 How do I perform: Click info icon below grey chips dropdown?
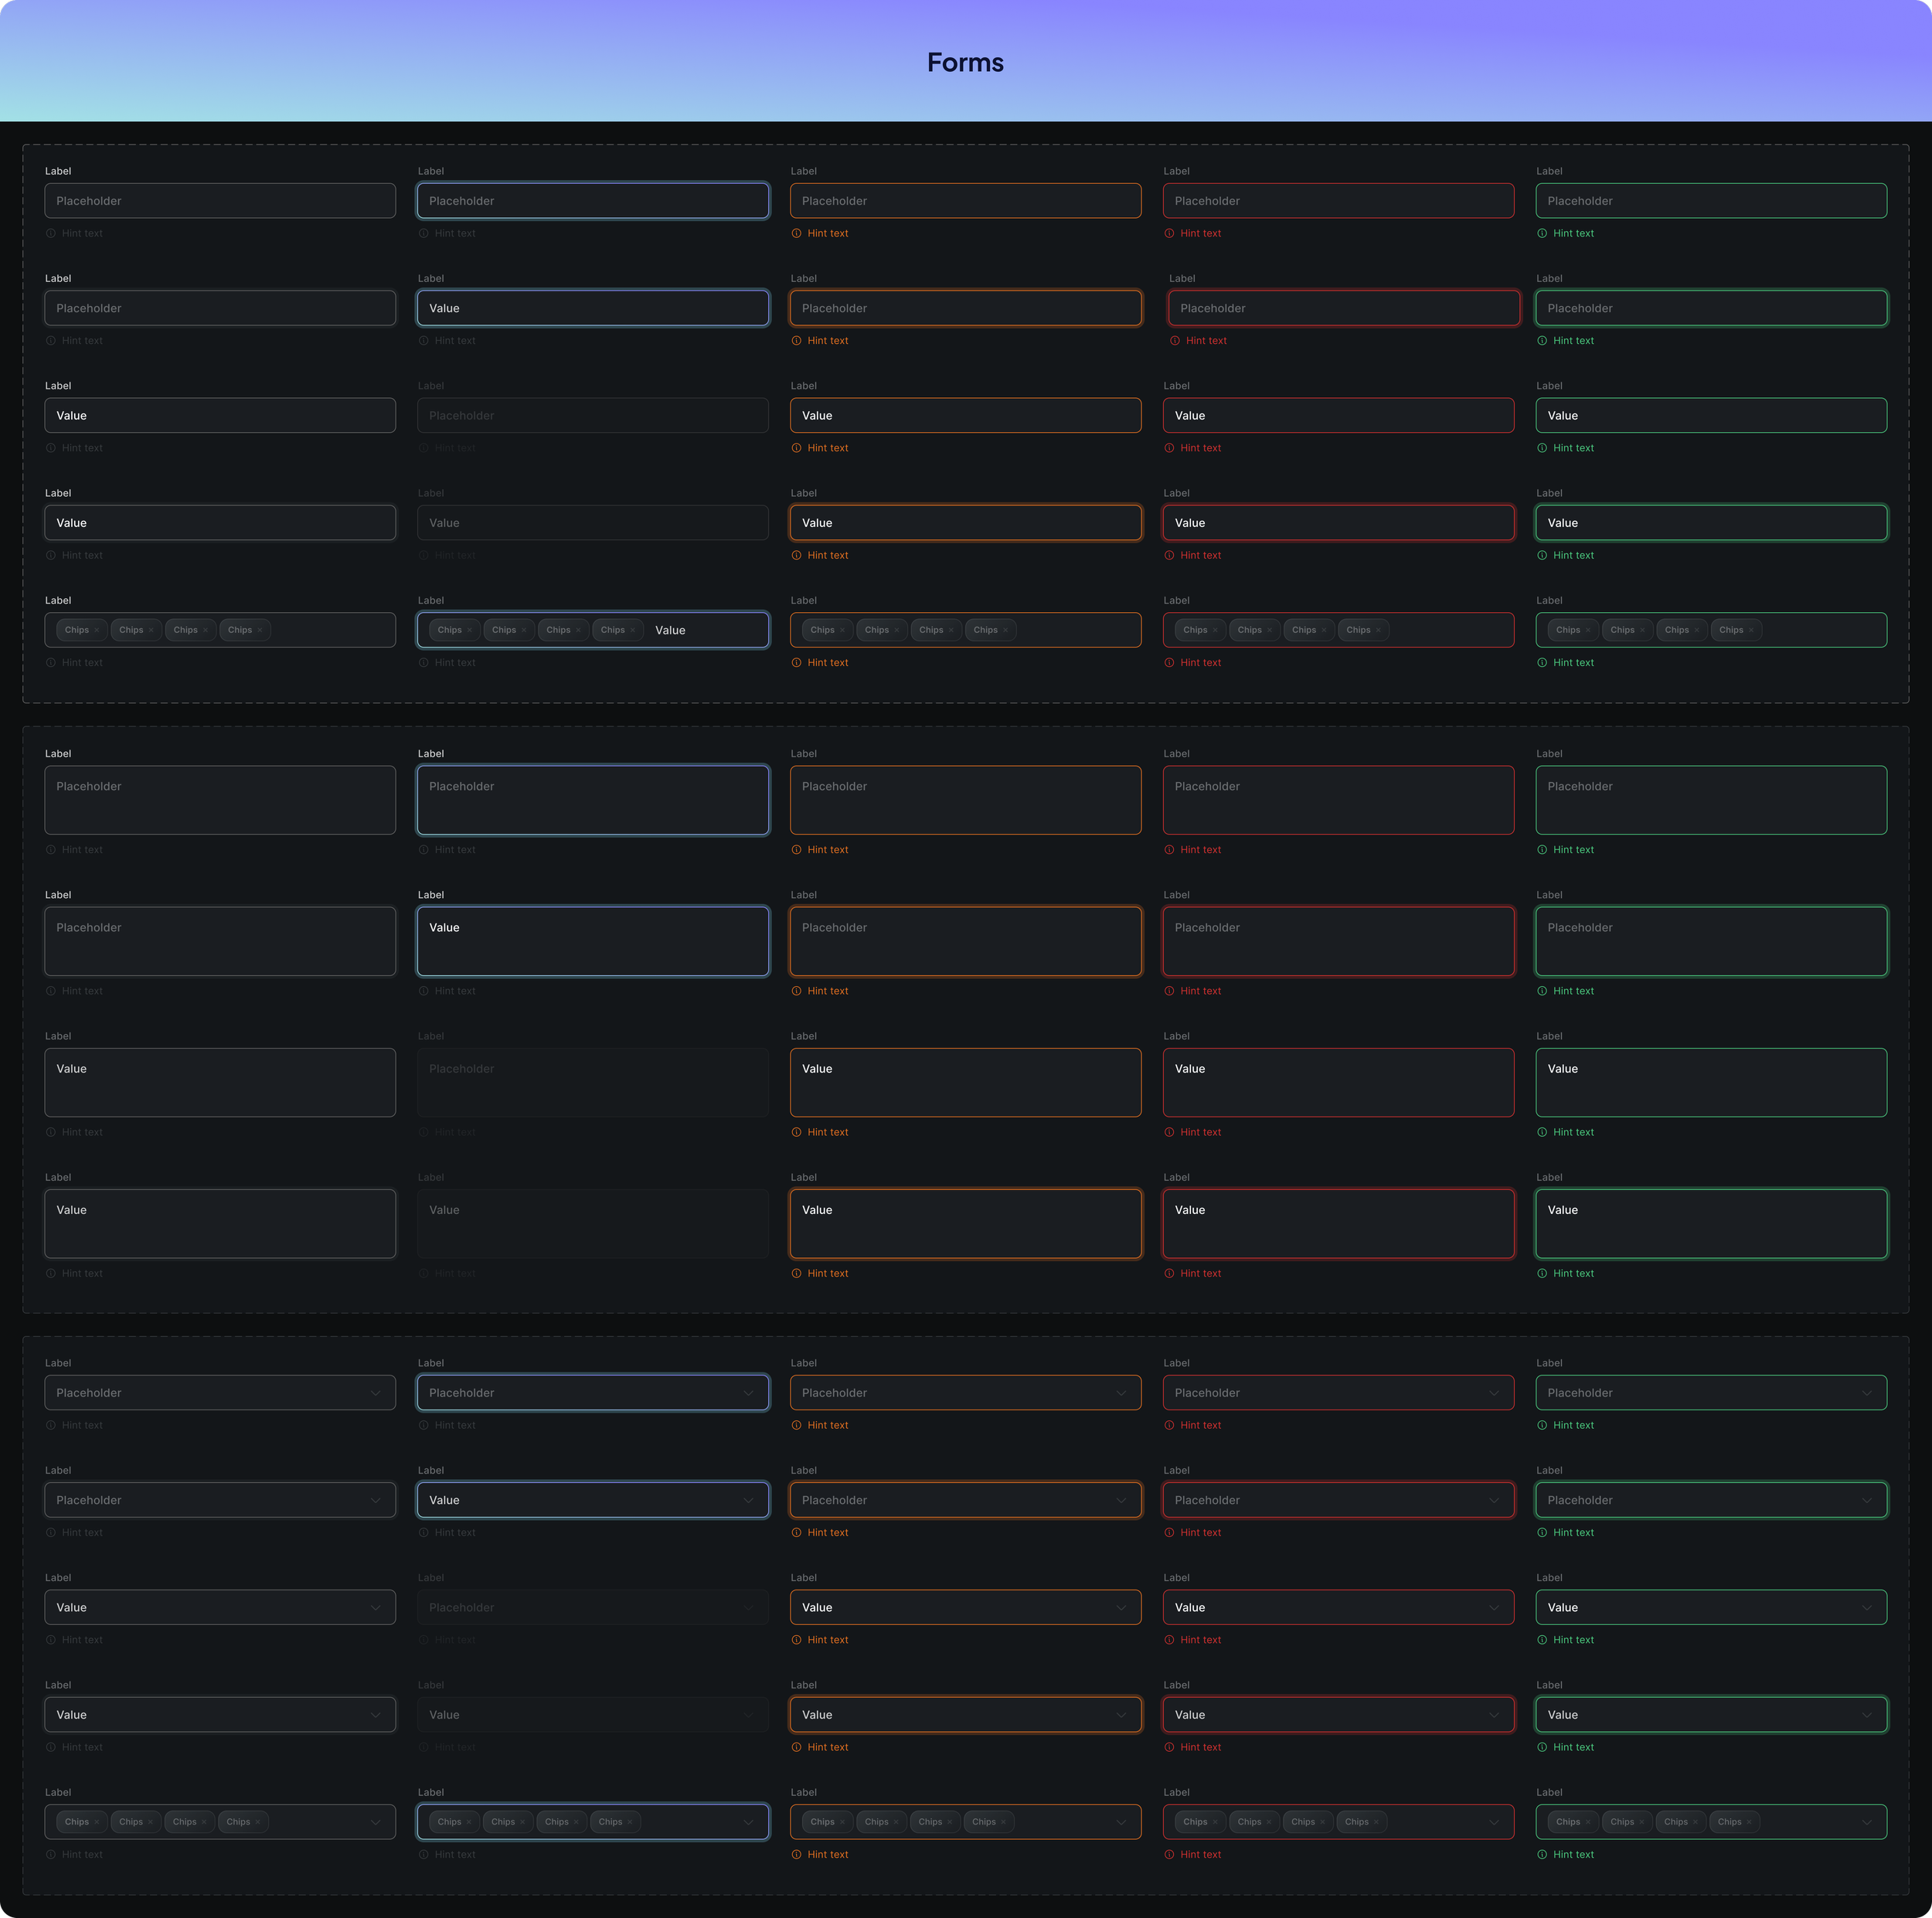(x=50, y=1854)
